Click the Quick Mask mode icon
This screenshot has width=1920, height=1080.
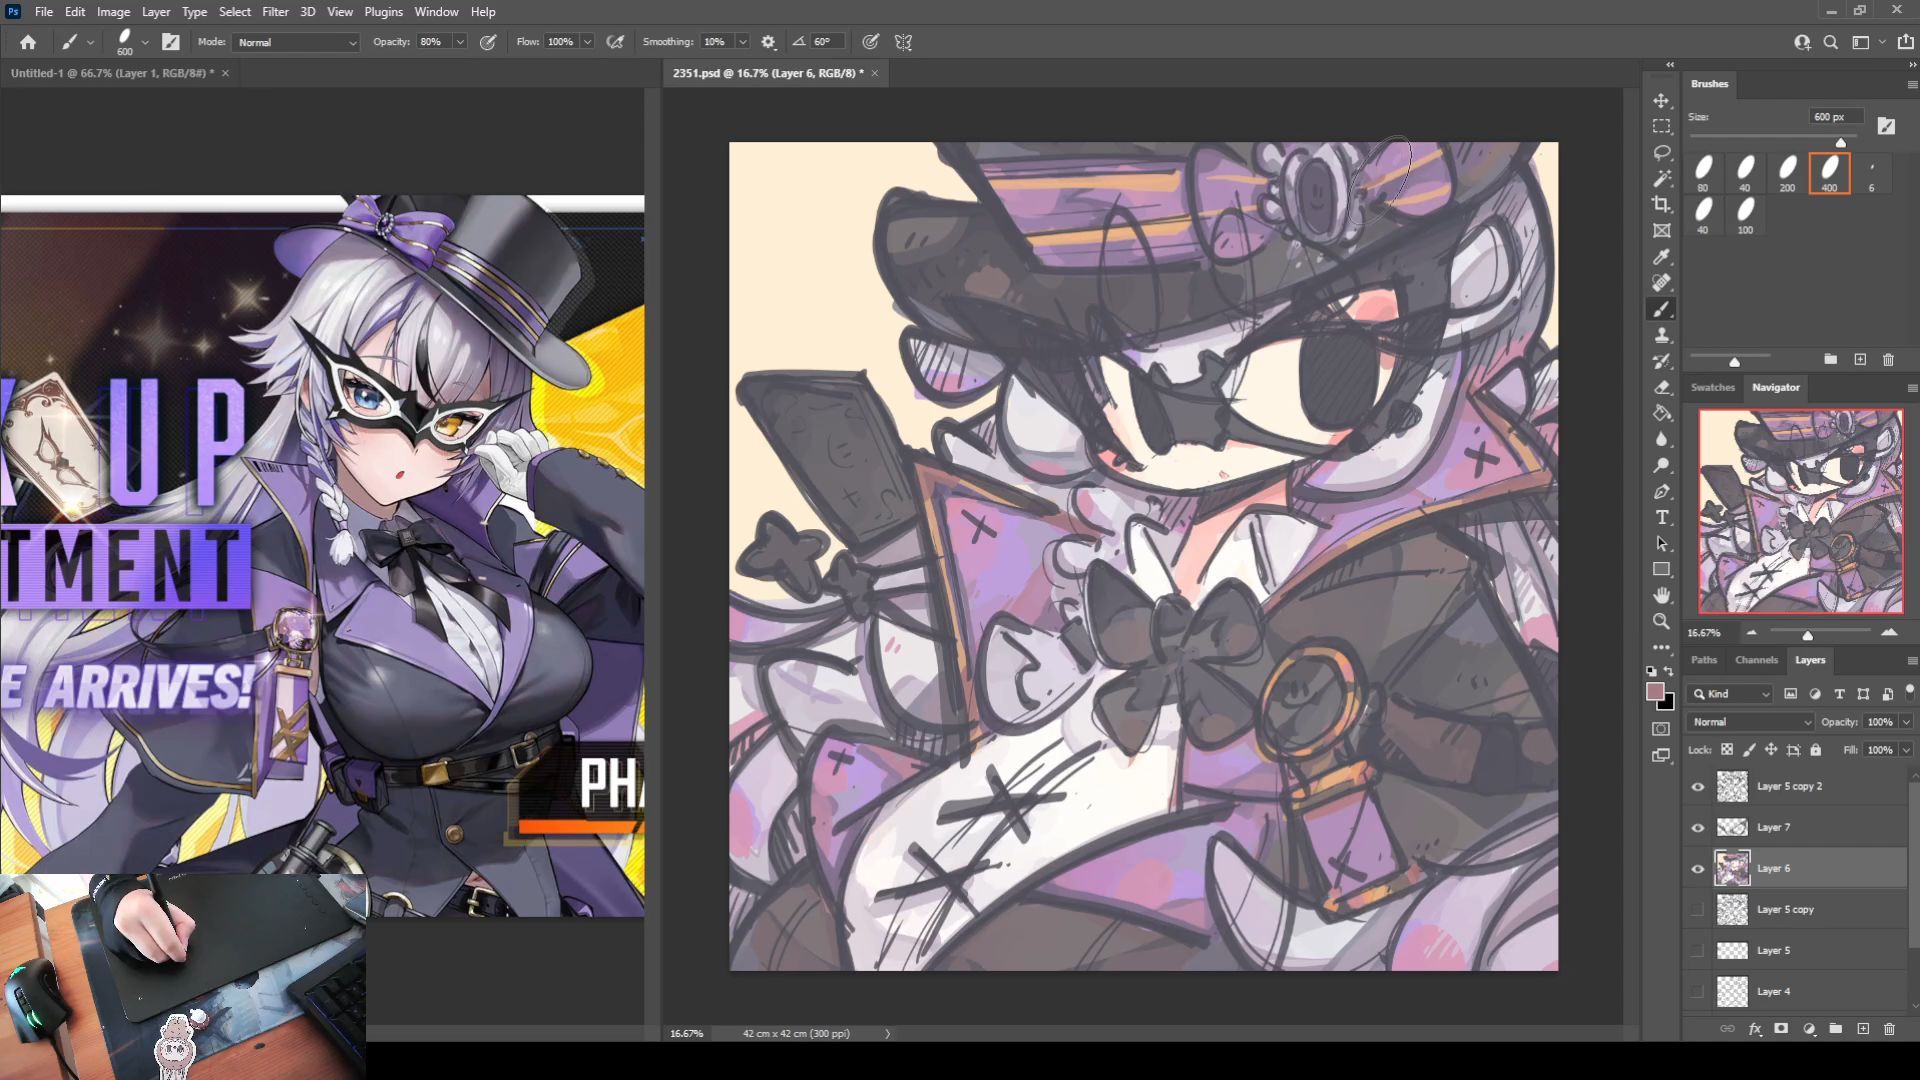click(x=1661, y=729)
